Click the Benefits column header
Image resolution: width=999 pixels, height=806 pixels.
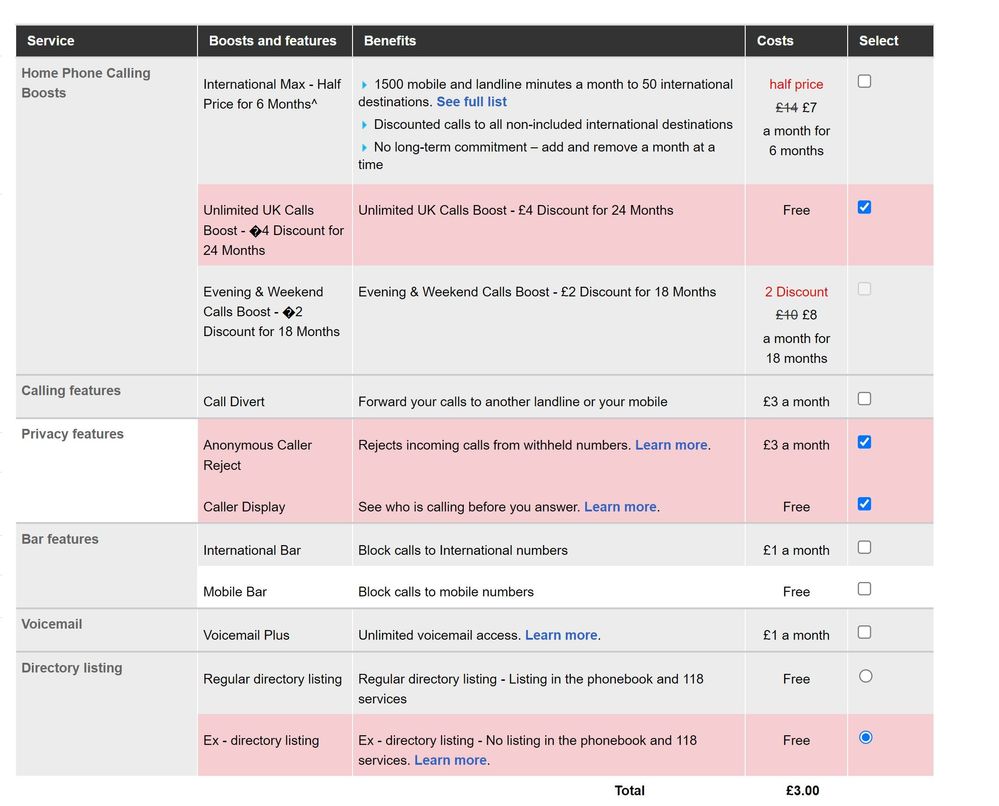pos(390,41)
